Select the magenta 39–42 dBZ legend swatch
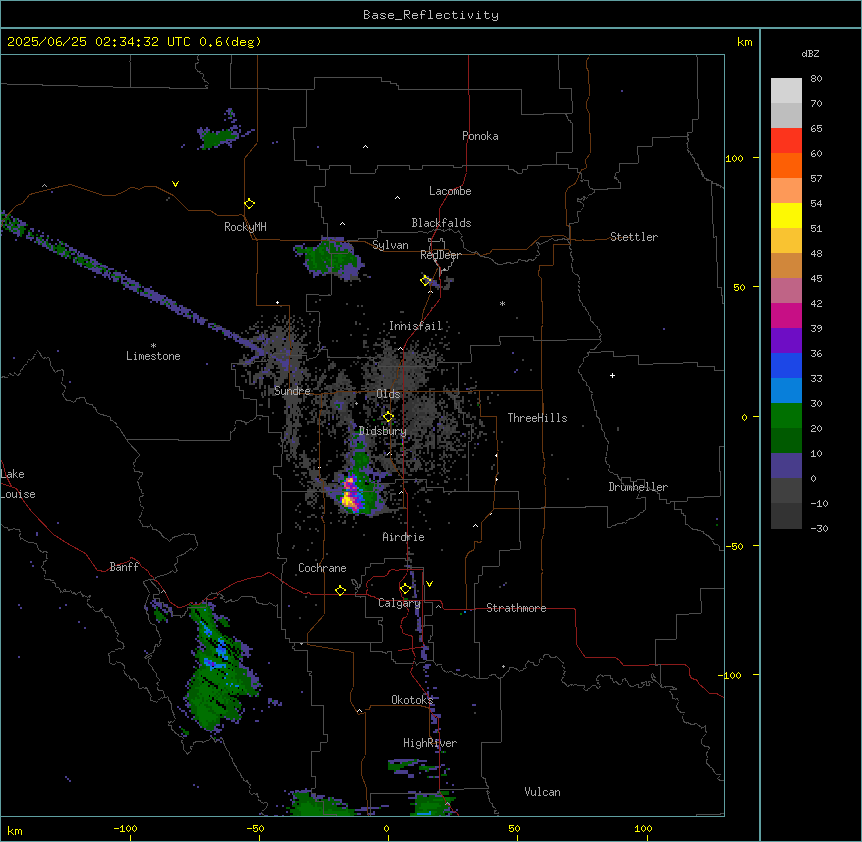 point(786,315)
